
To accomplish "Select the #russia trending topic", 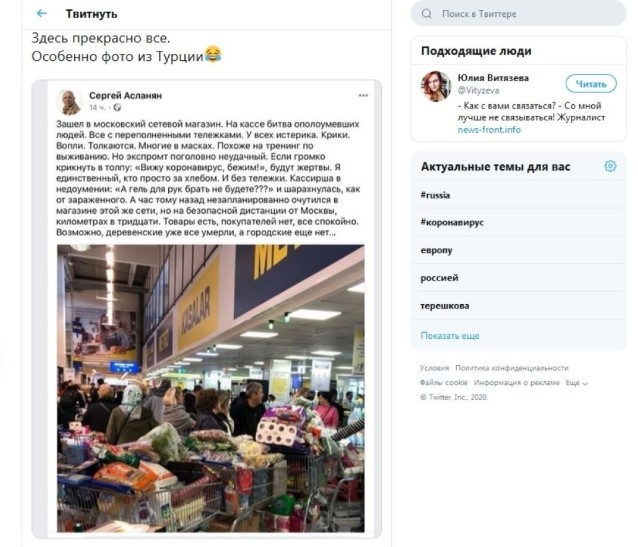I will tap(518, 195).
